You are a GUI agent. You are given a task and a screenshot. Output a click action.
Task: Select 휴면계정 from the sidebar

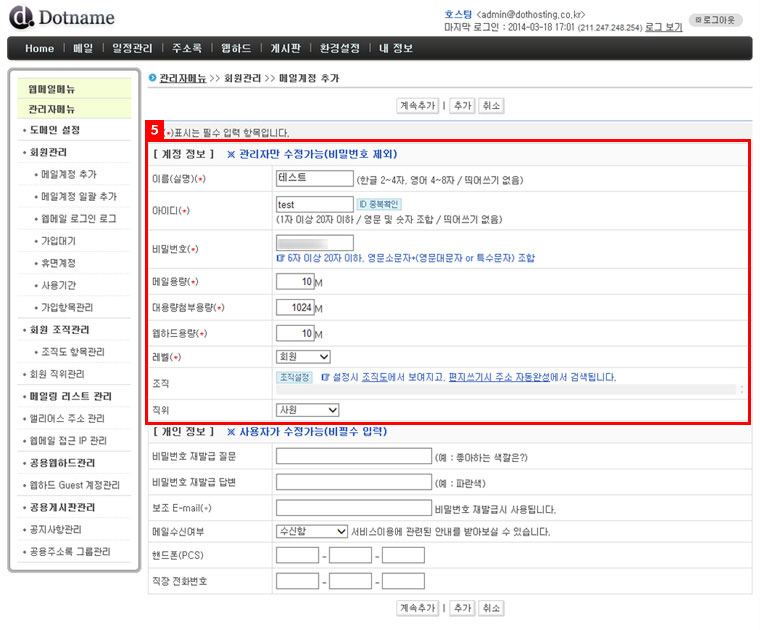pyautogui.click(x=59, y=263)
